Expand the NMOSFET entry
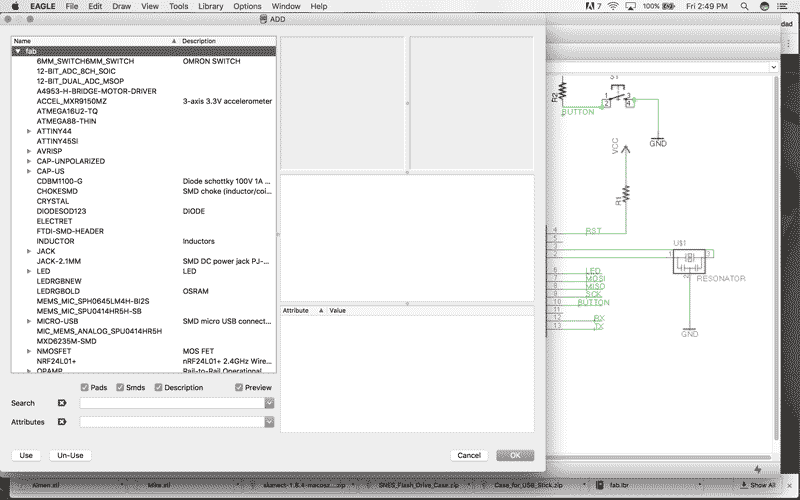 click(29, 351)
